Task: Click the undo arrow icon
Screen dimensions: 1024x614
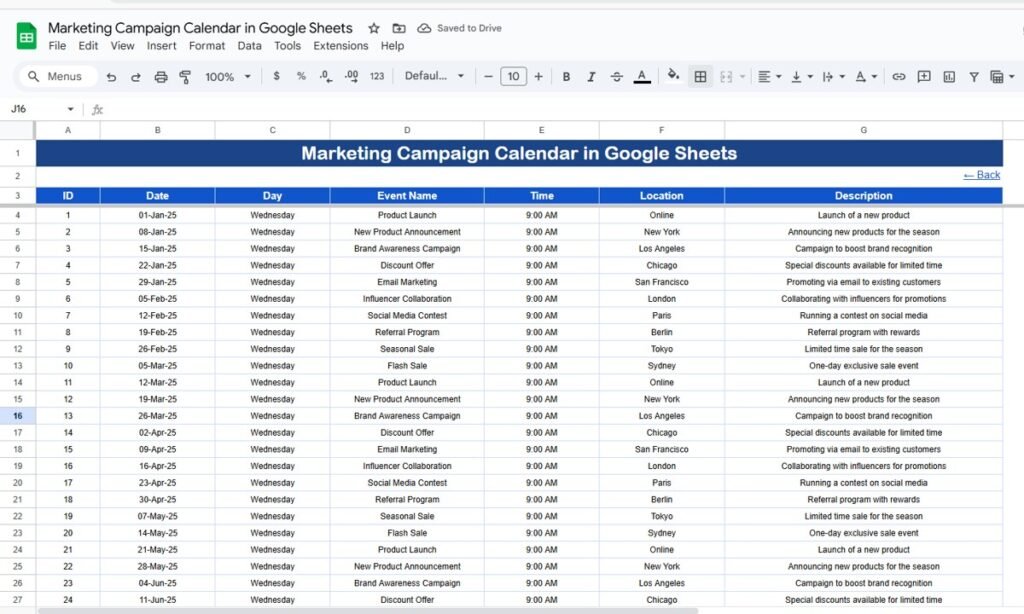Action: click(111, 77)
